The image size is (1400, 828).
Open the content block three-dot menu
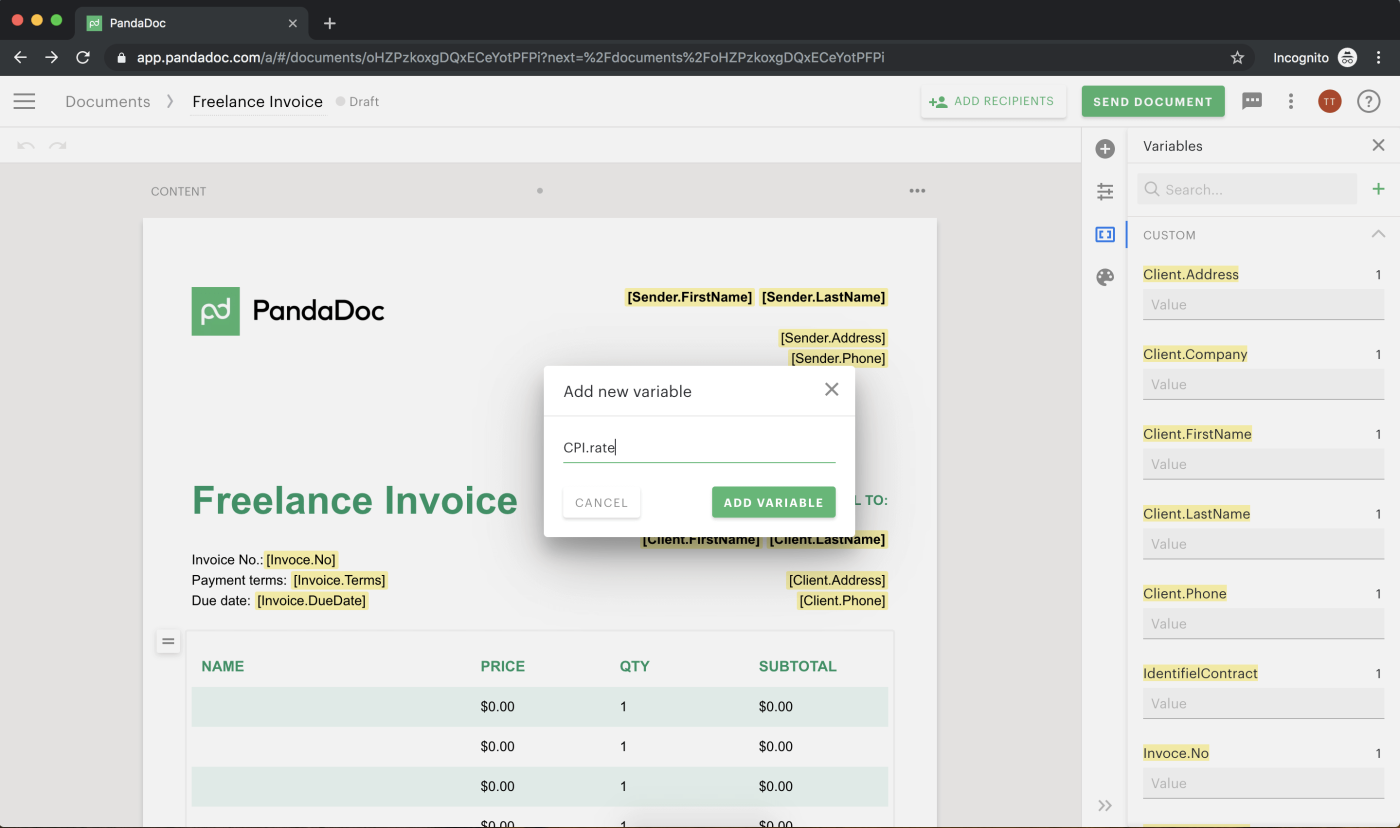point(917,191)
